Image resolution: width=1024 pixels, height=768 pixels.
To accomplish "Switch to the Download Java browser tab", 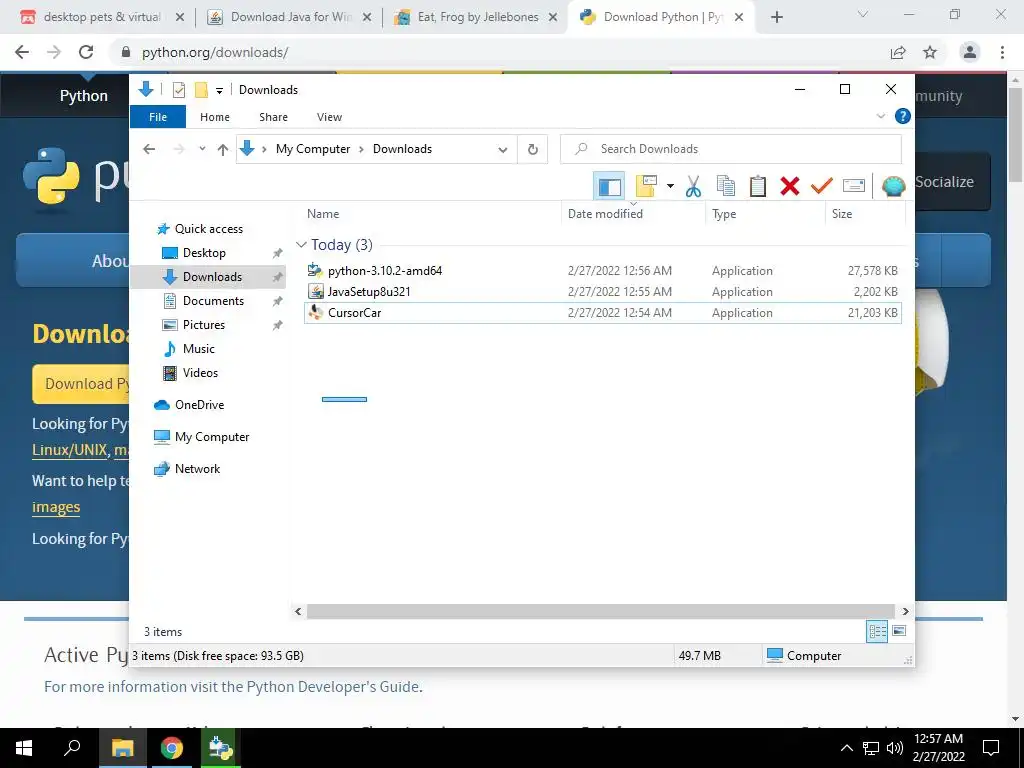I will (x=289, y=17).
